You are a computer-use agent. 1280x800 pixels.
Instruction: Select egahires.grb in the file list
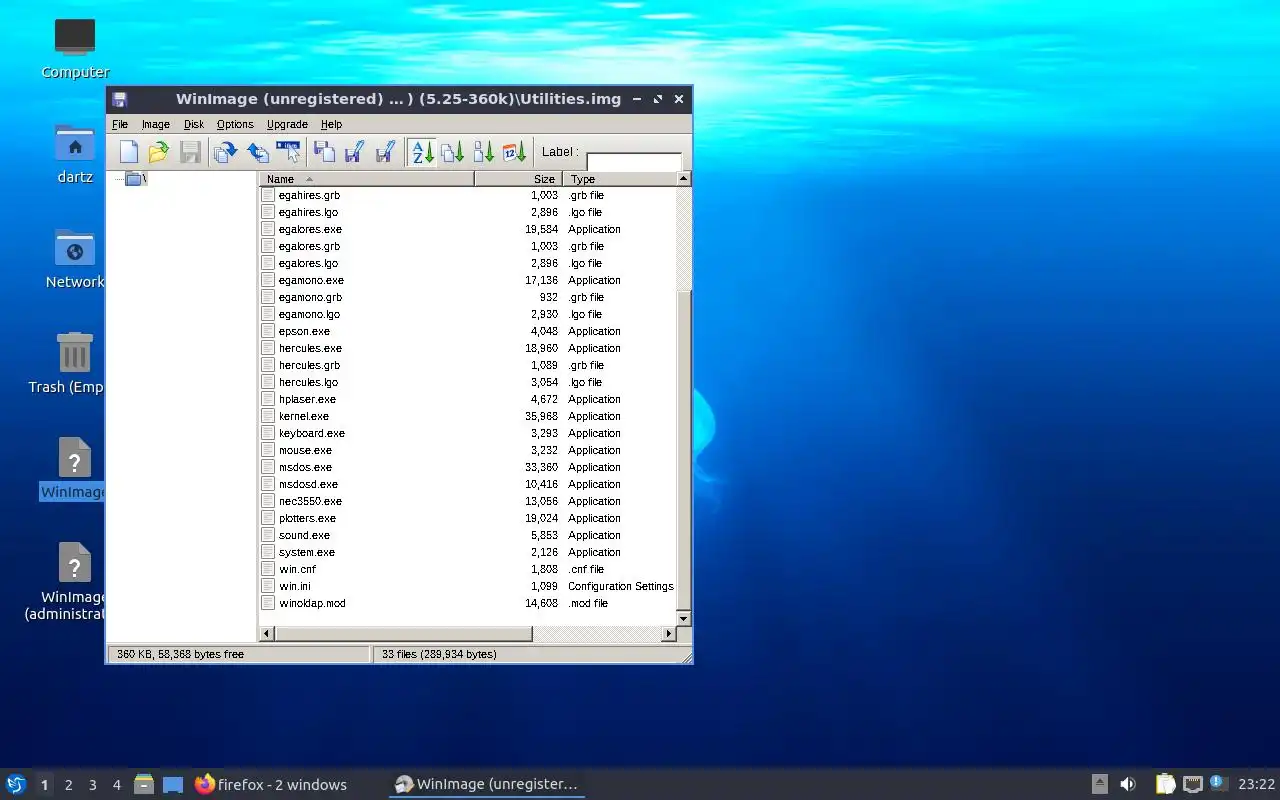point(309,195)
